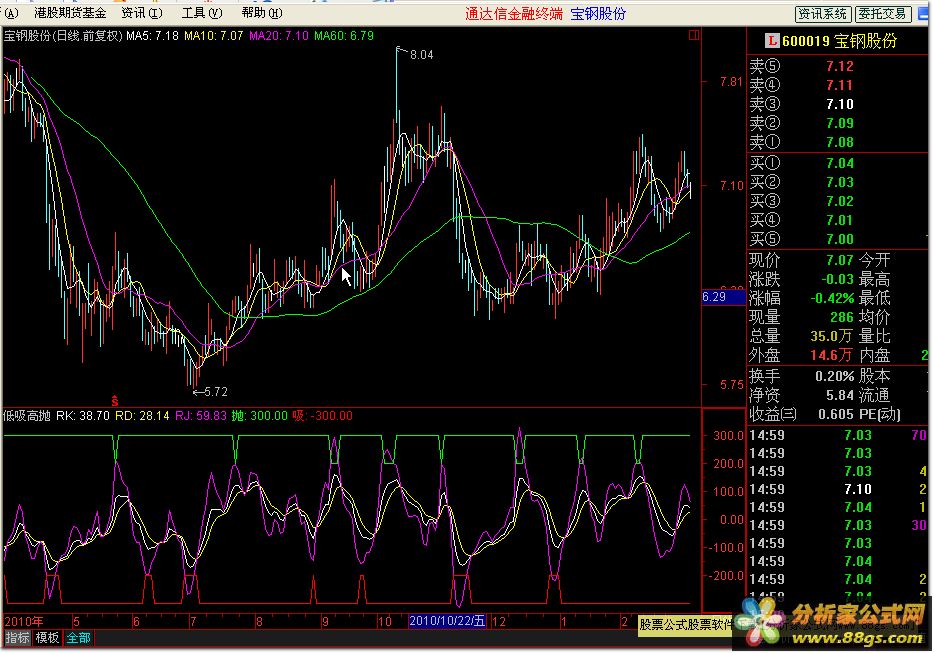Click the 抛: 300.00 value
Screen dimensions: 934x653
point(259,415)
